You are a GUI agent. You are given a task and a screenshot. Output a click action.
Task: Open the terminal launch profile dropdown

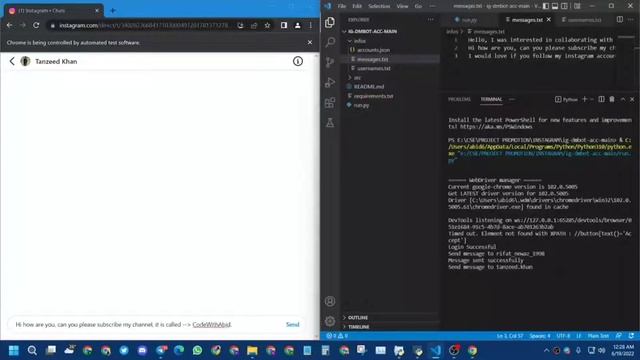point(591,99)
